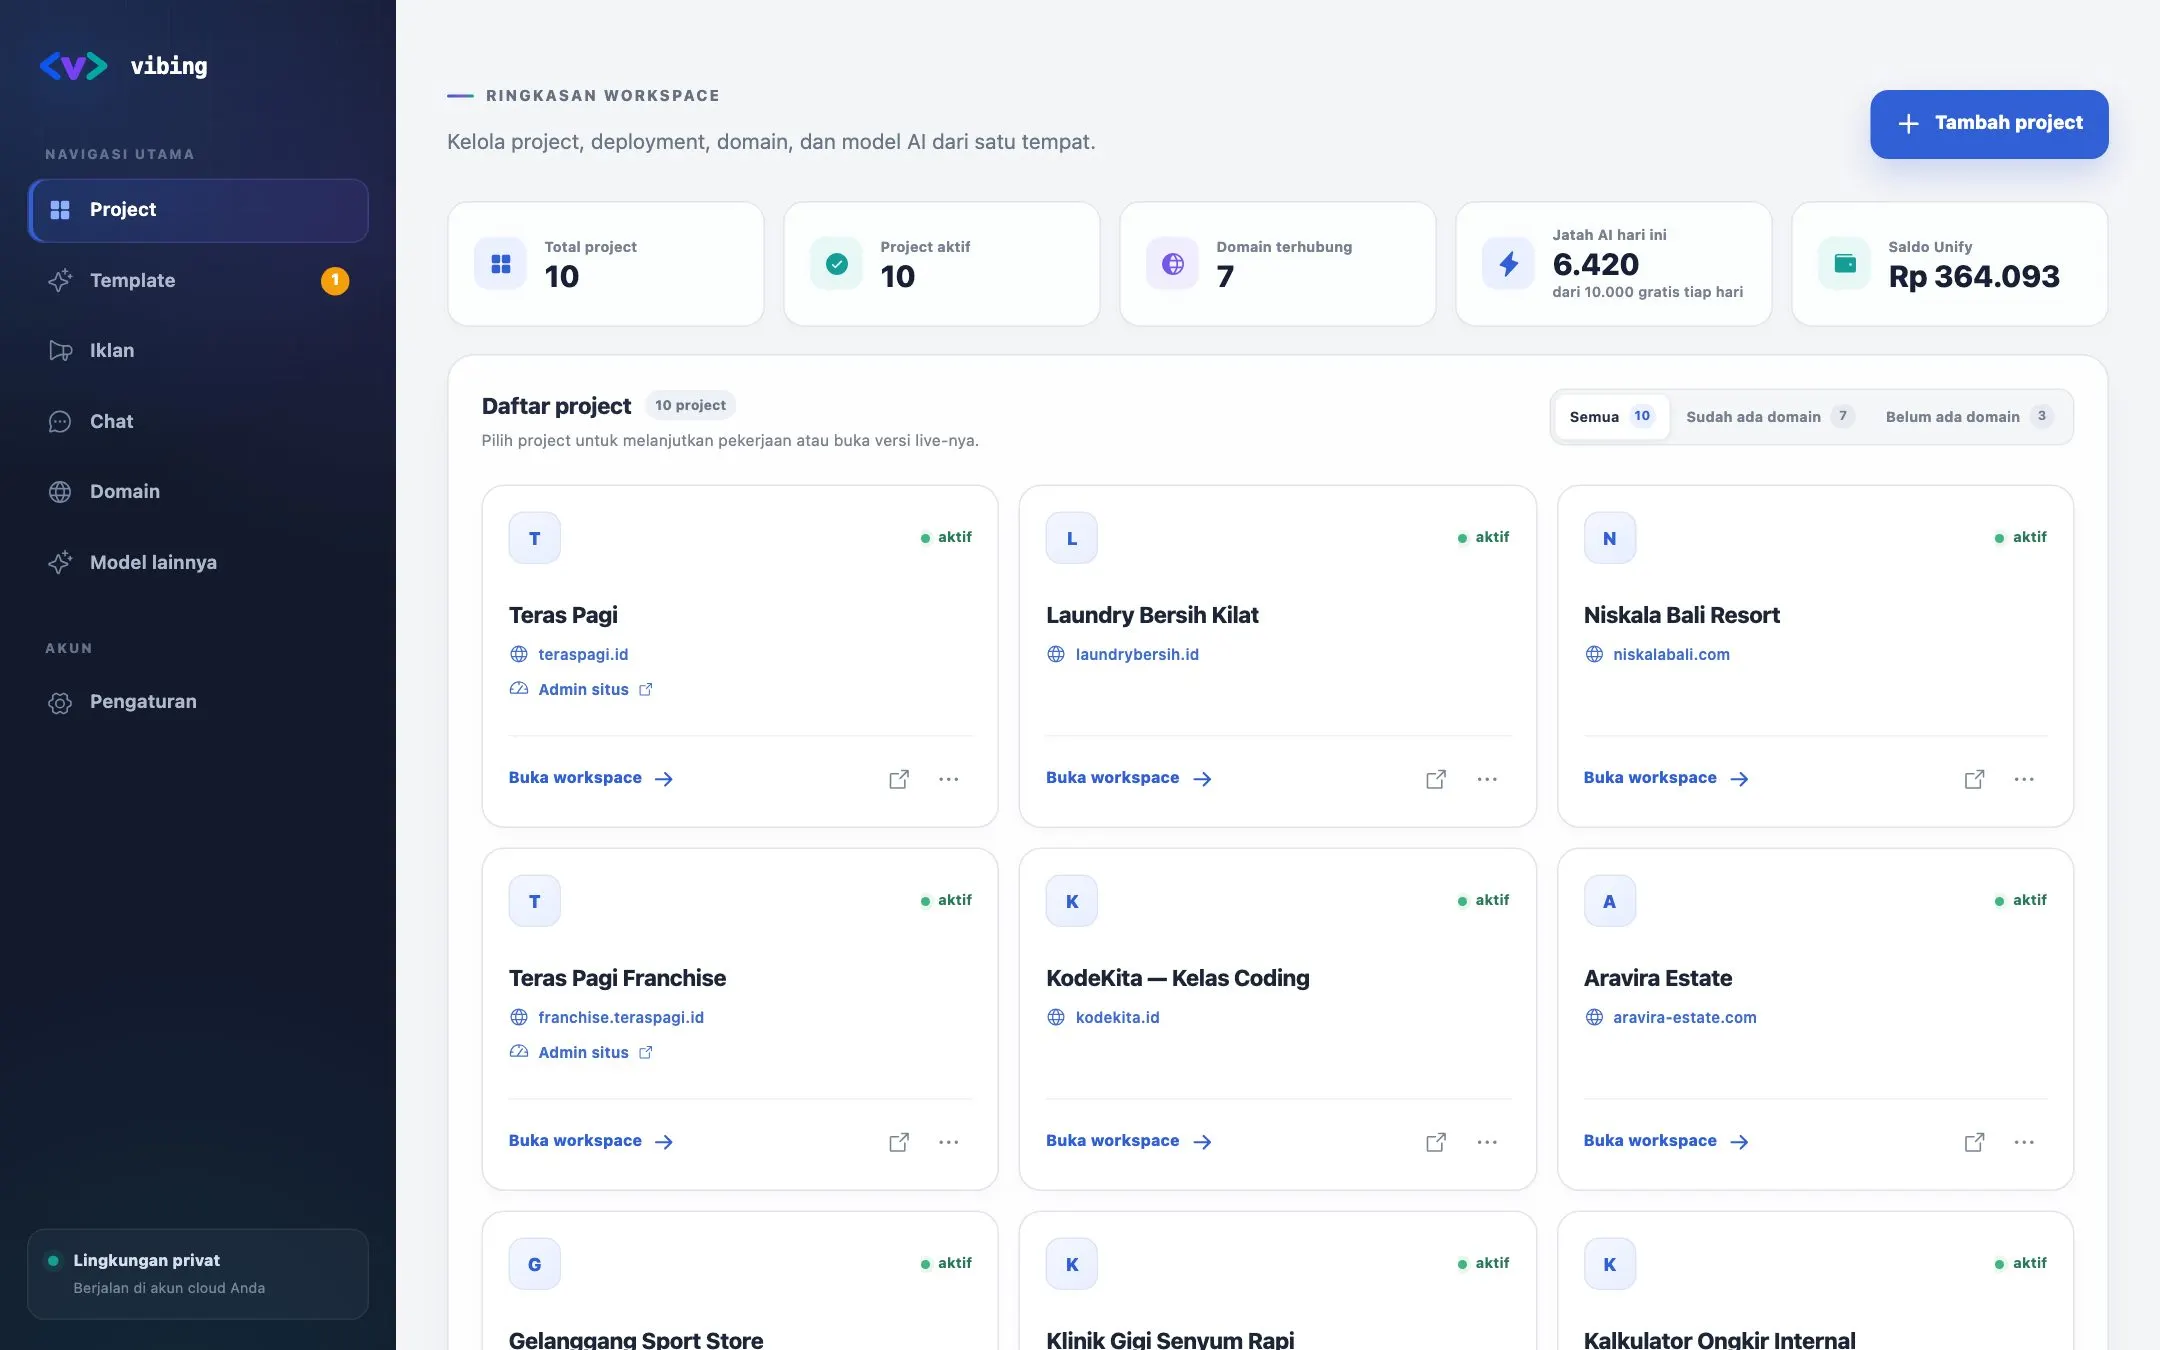Open Teras Pagi live site icon

point(899,779)
